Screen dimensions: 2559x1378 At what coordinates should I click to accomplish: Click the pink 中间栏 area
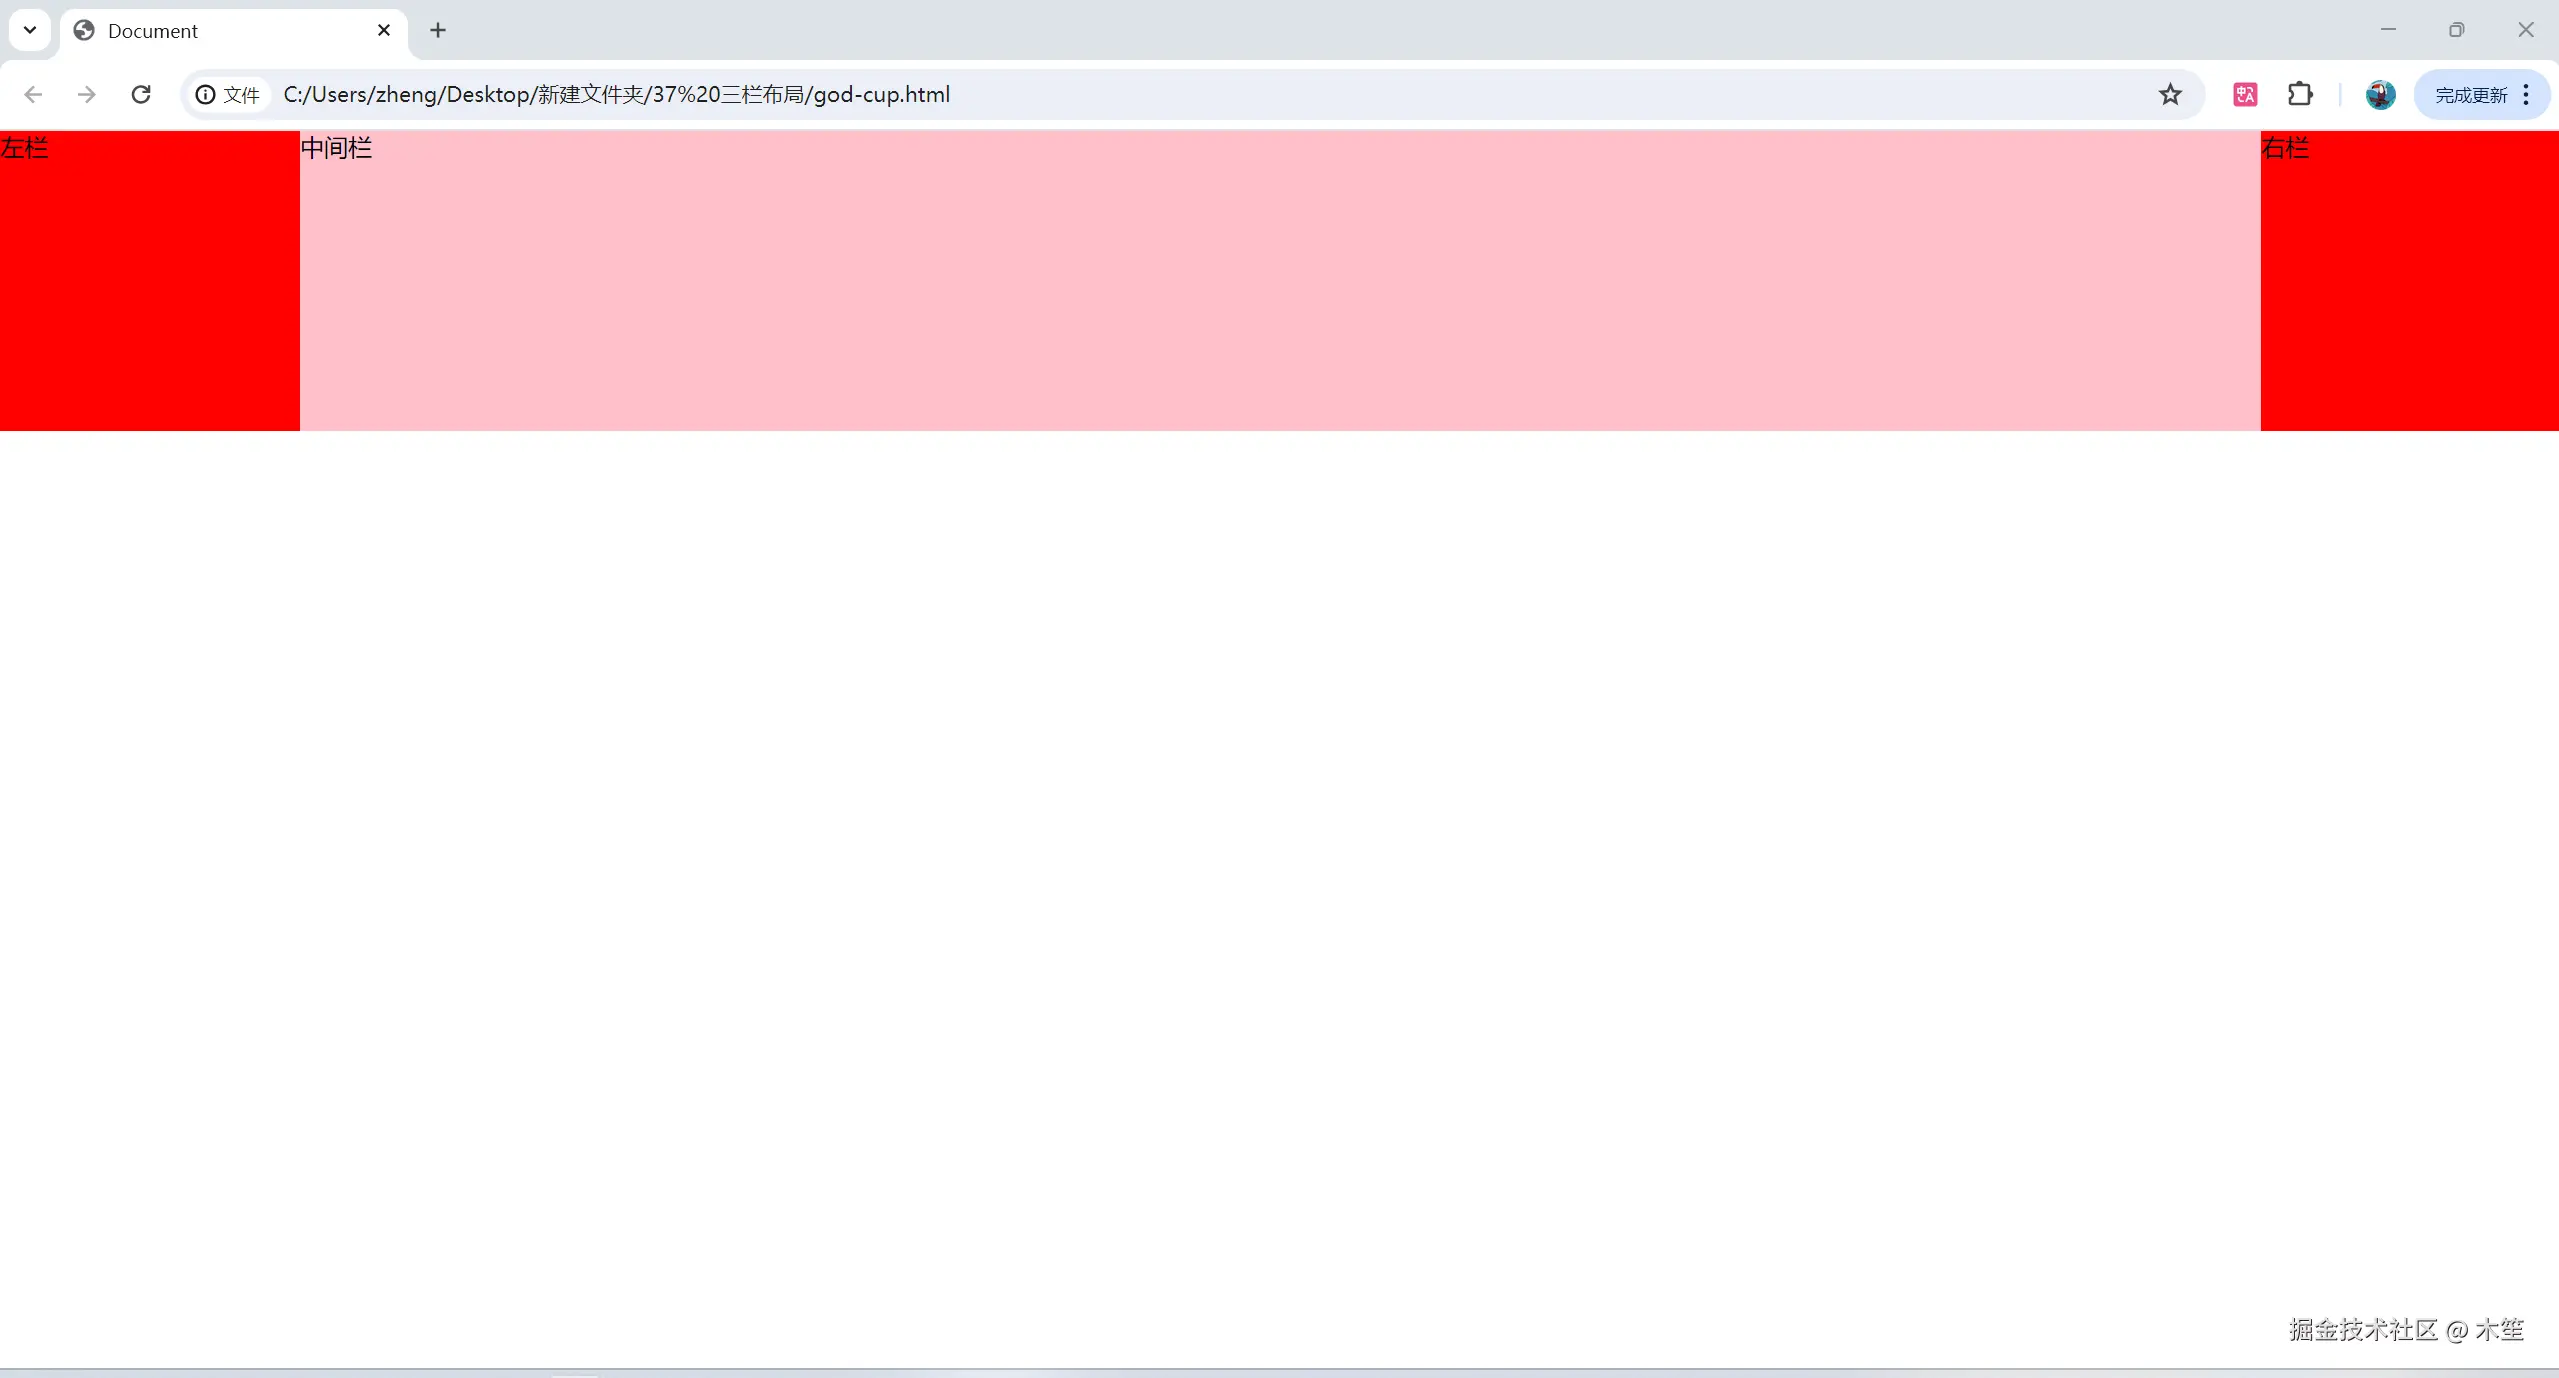(1280, 280)
